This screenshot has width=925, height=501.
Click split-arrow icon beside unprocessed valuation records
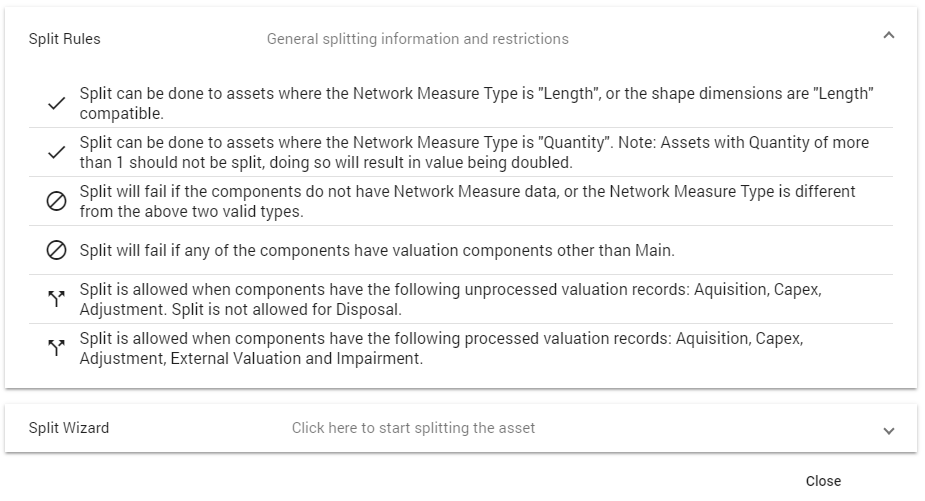point(56,299)
